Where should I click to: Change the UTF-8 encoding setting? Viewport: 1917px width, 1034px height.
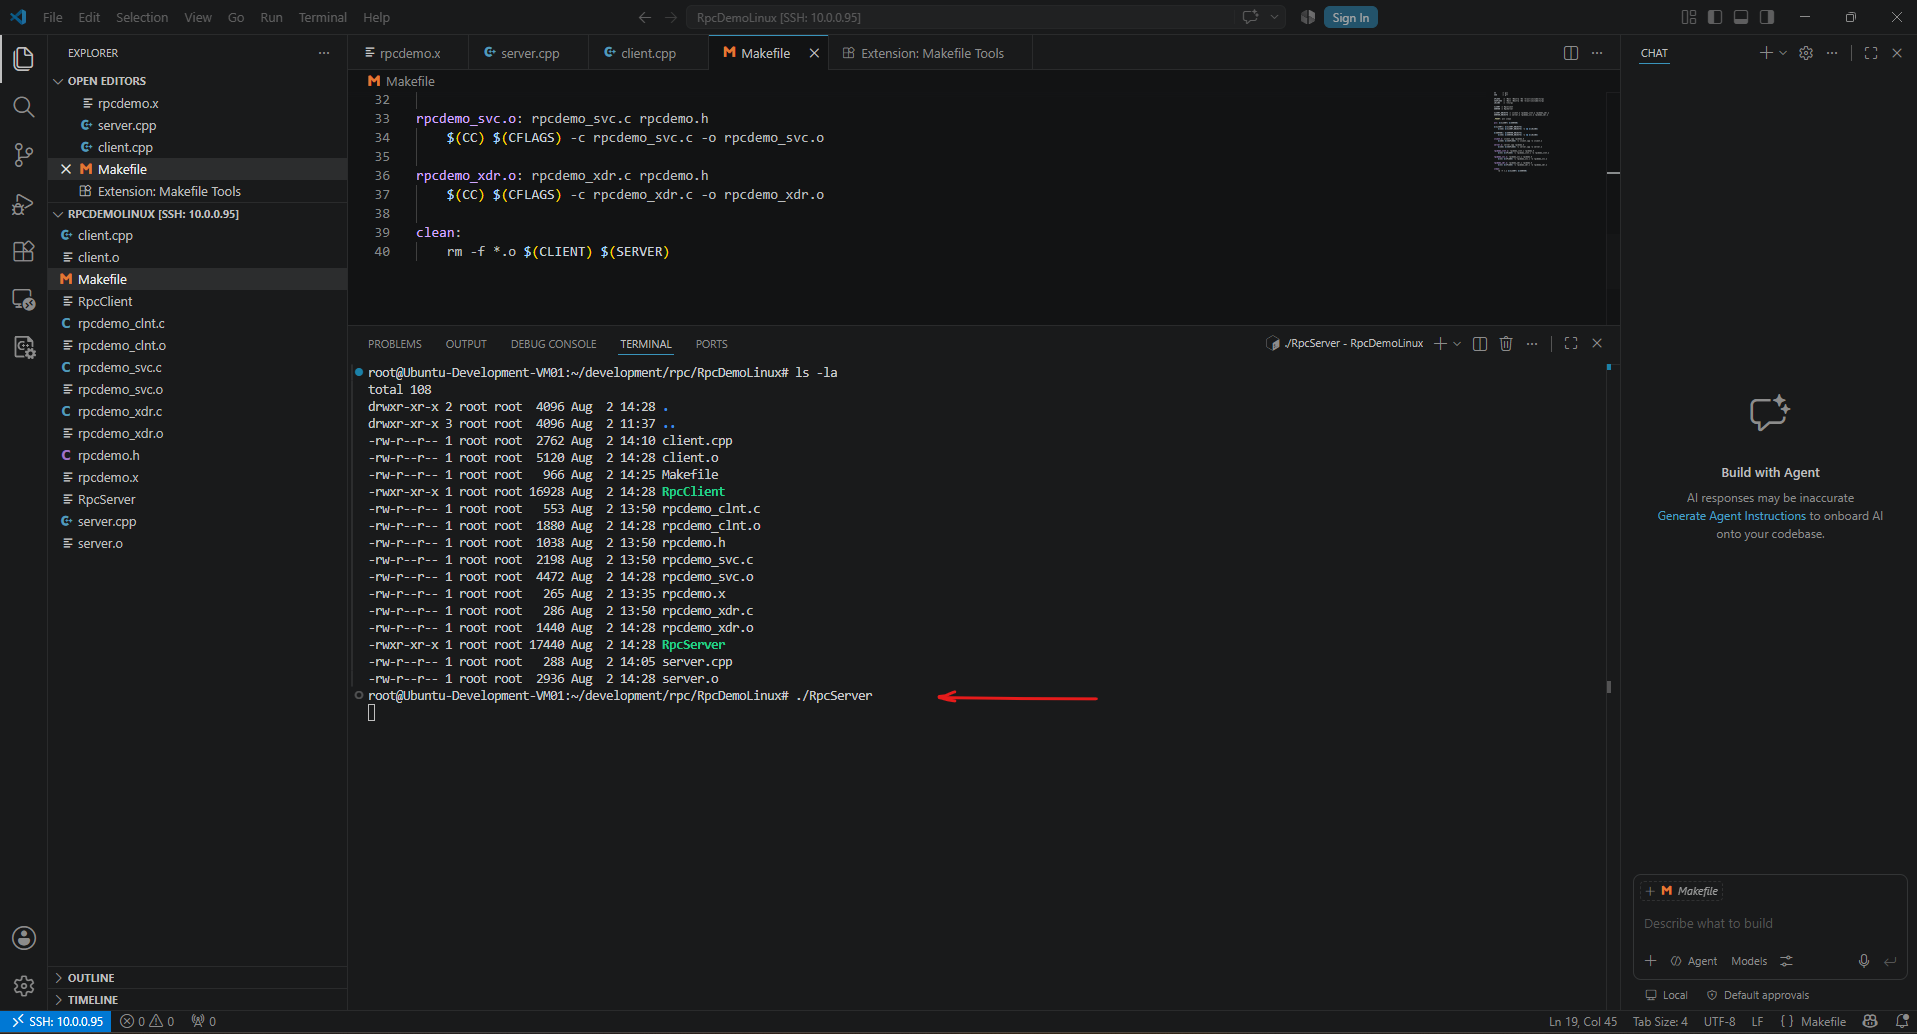tap(1719, 1021)
